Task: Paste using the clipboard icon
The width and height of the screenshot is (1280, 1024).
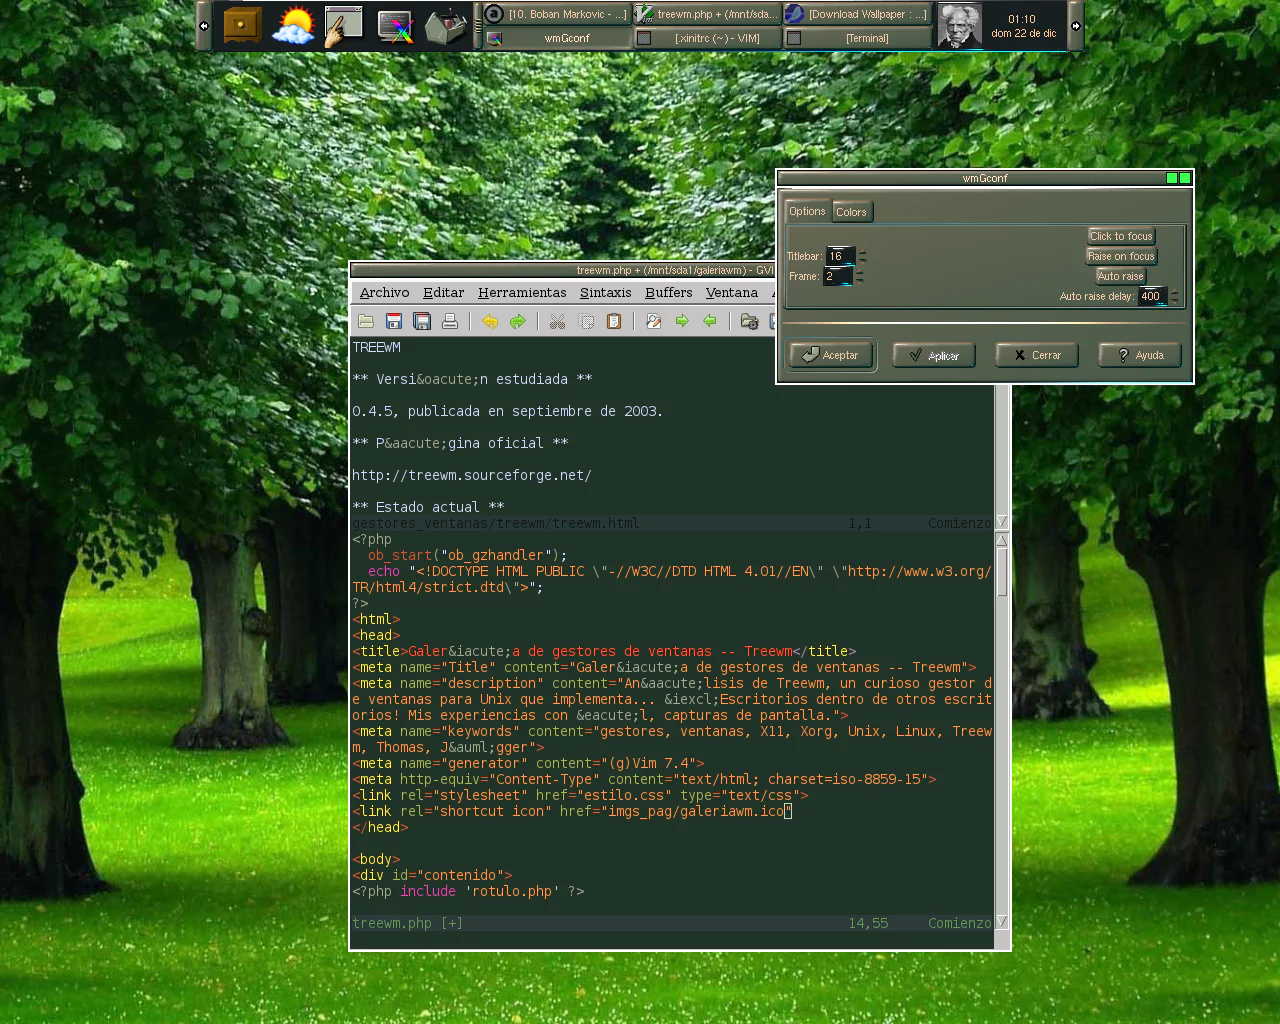Action: (x=614, y=321)
